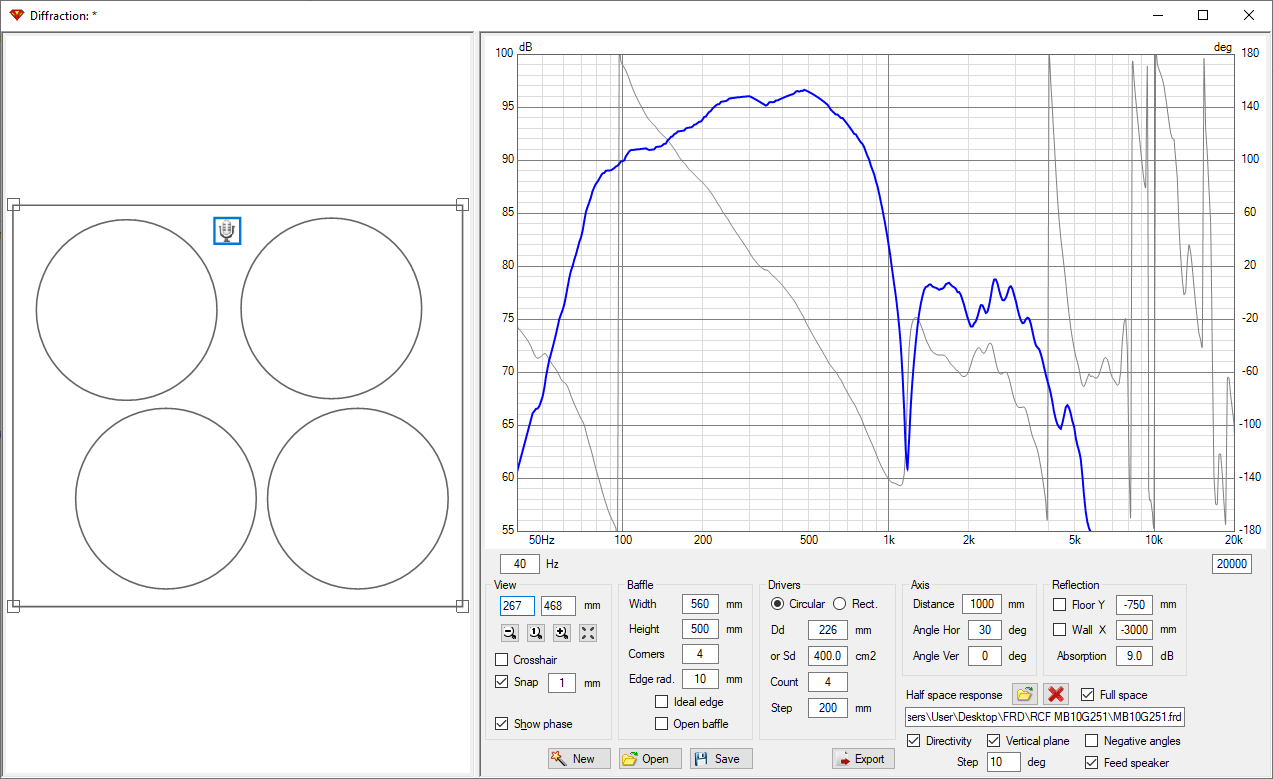Enable the Crosshair checkbox

click(502, 660)
